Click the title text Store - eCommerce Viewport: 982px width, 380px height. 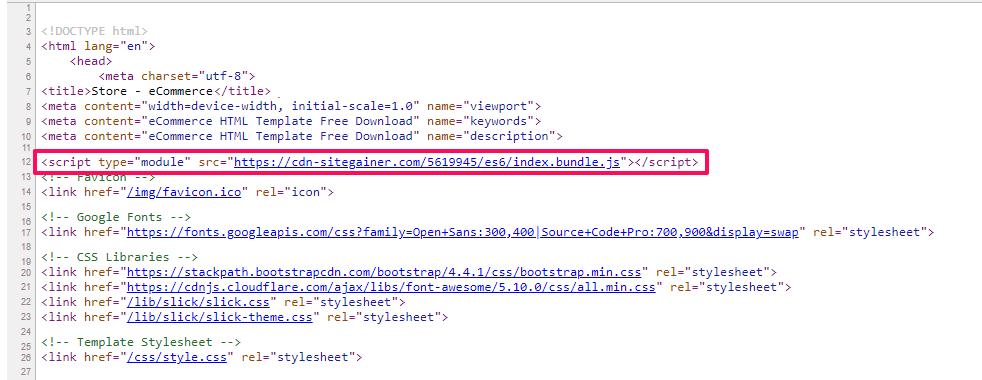[x=152, y=91]
